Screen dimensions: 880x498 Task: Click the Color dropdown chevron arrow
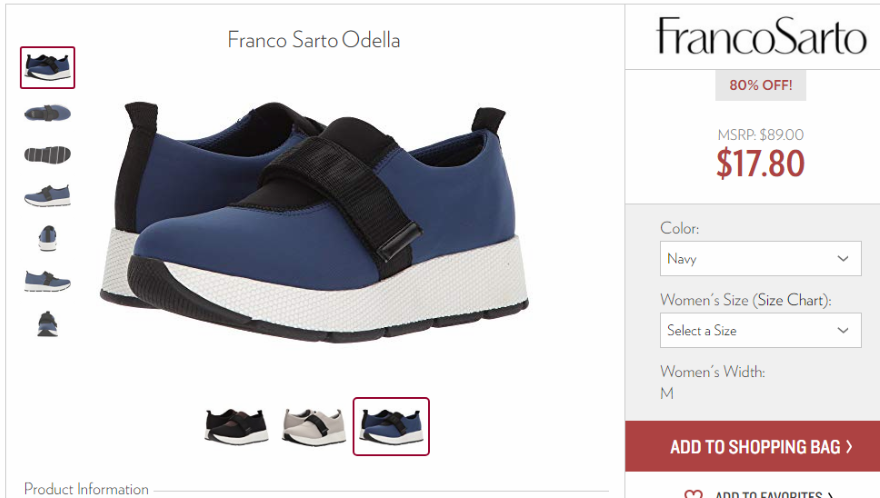click(x=843, y=258)
